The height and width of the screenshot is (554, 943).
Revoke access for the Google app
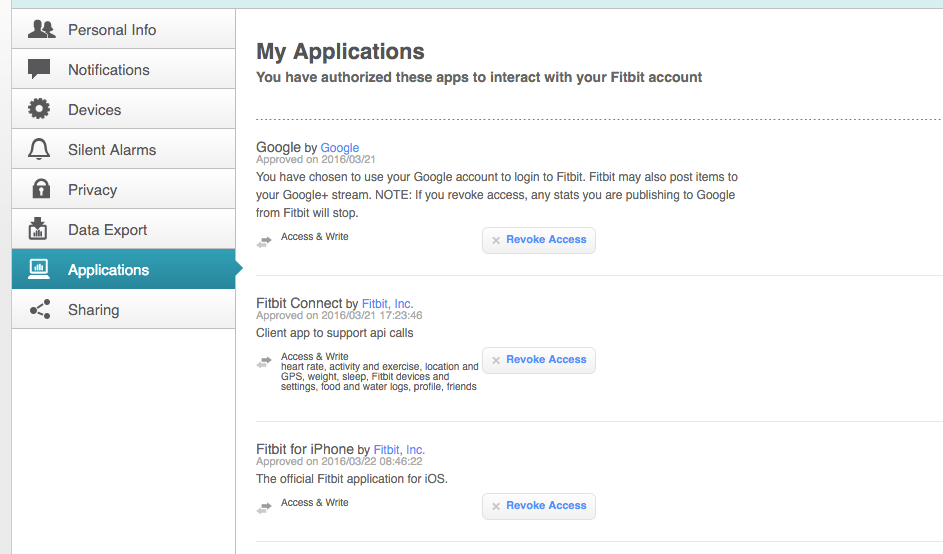[x=539, y=240]
